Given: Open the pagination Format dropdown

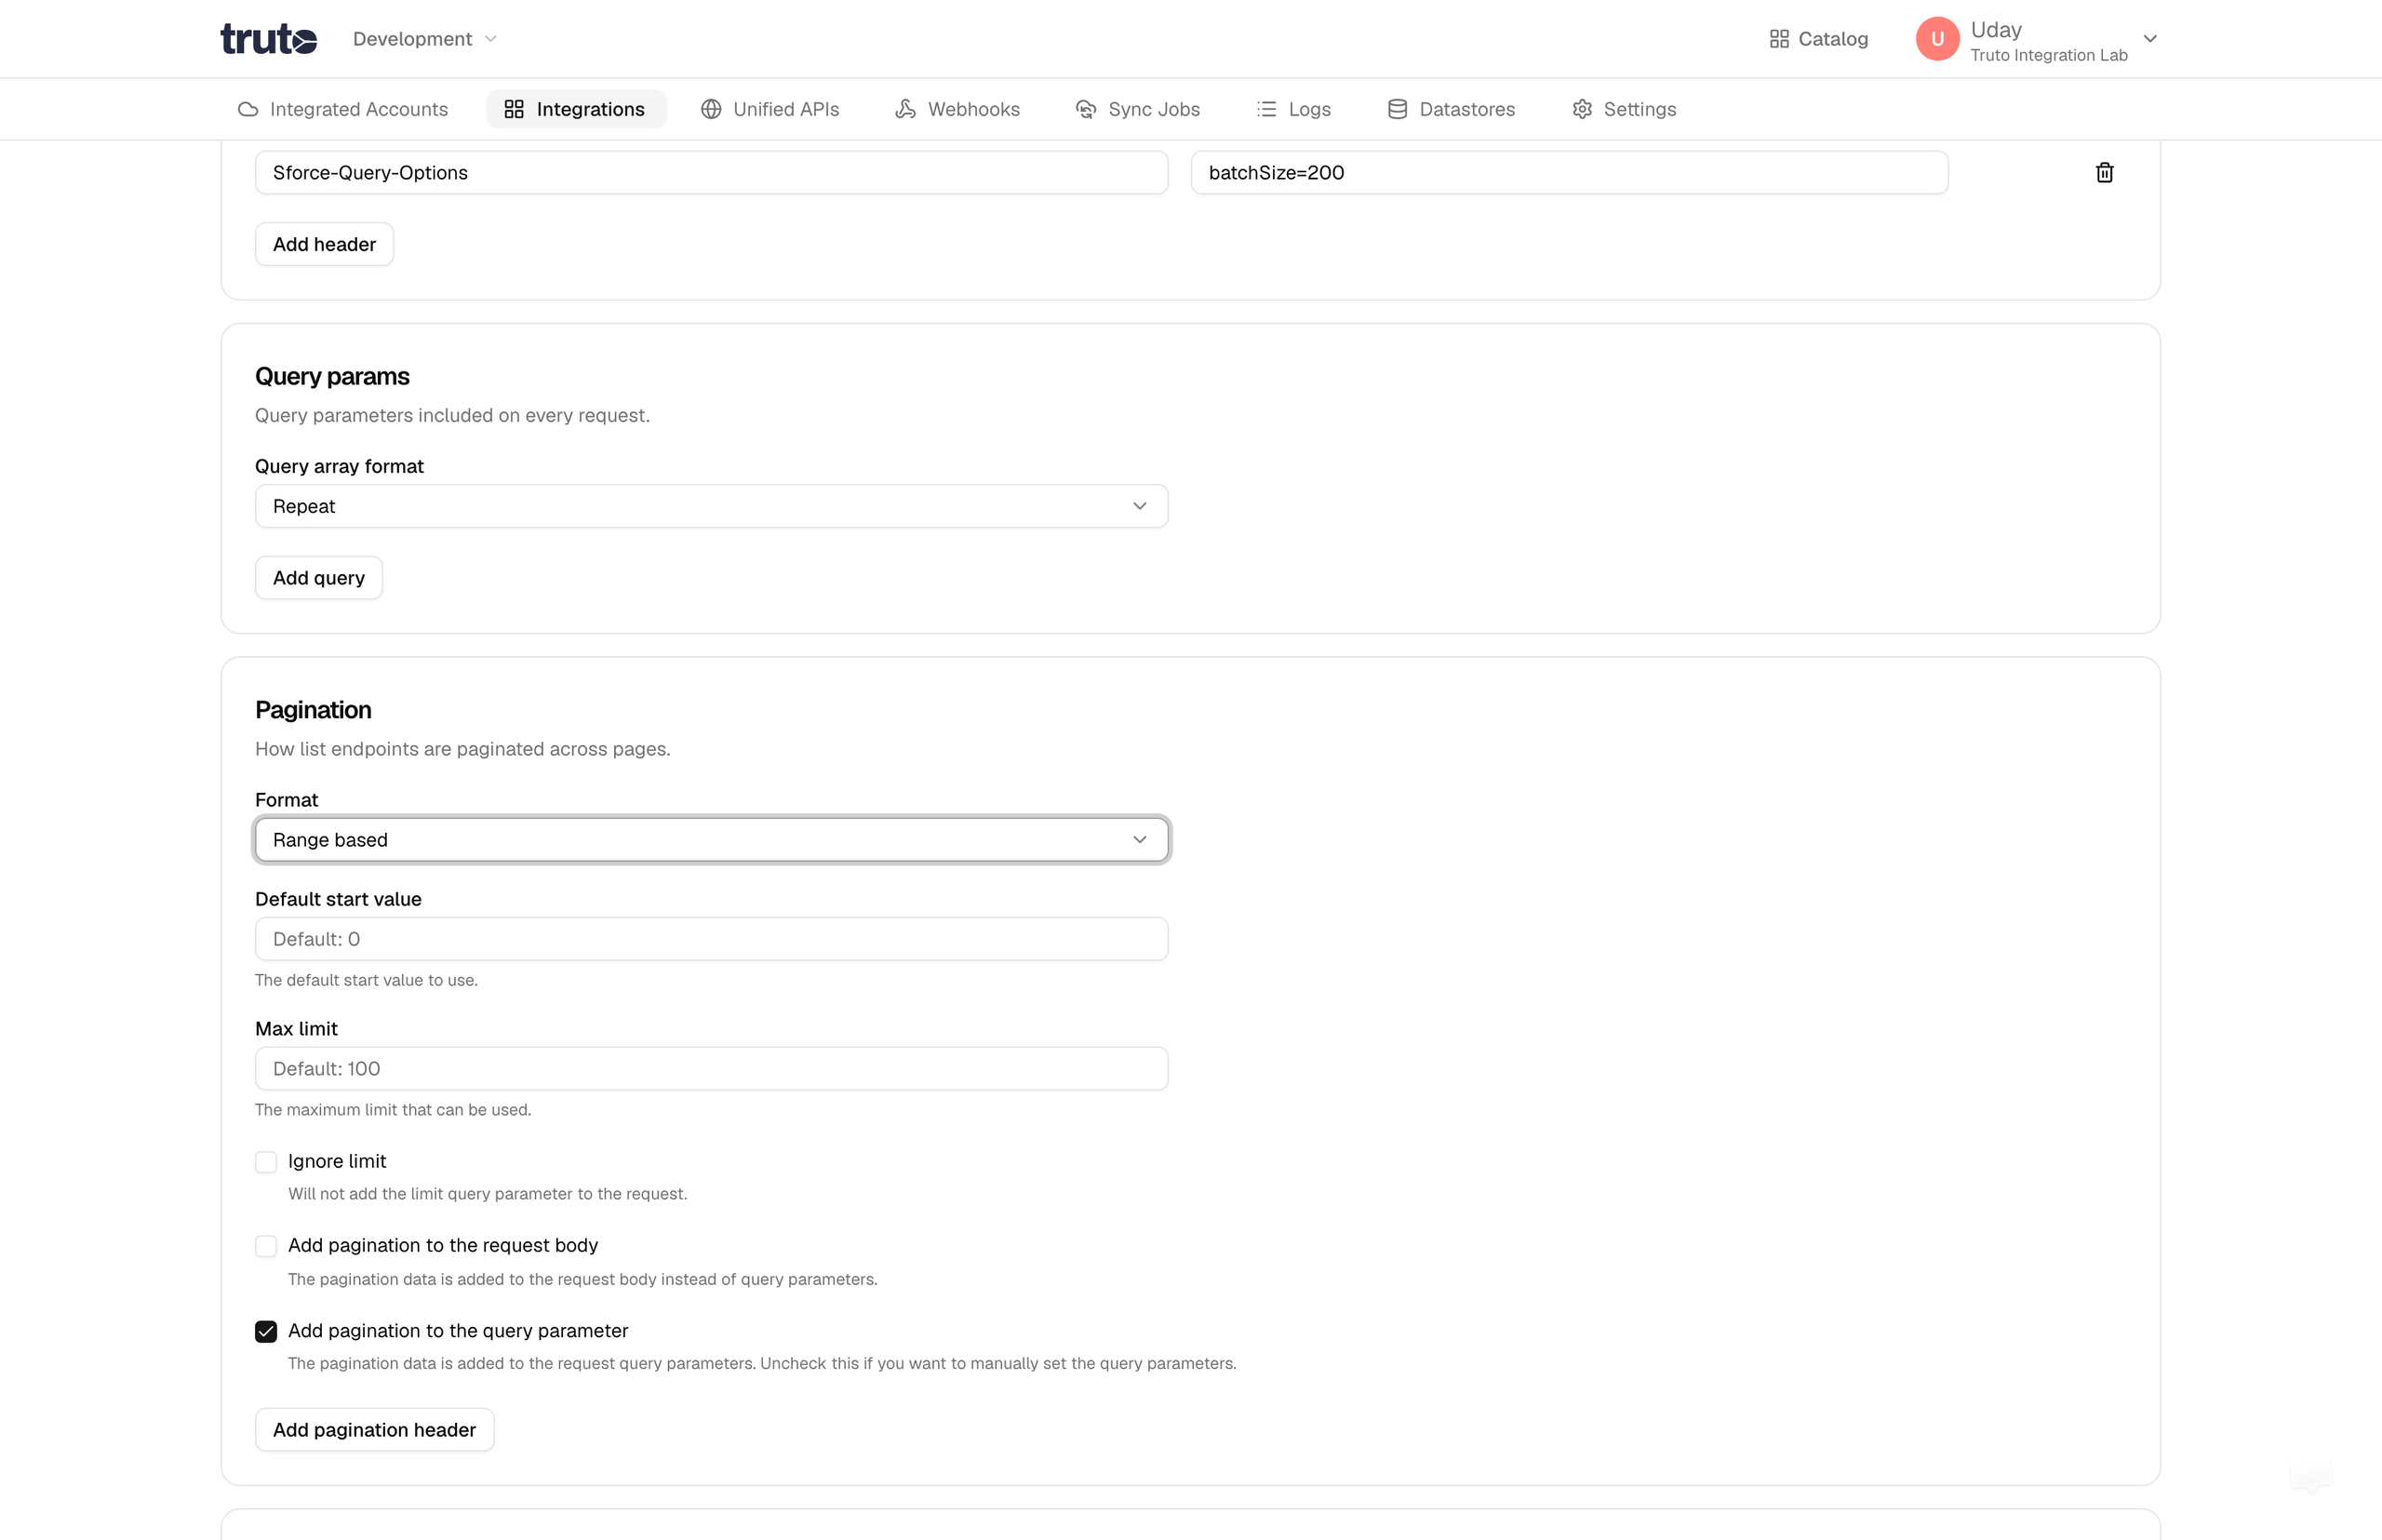Looking at the screenshot, I should [711, 840].
